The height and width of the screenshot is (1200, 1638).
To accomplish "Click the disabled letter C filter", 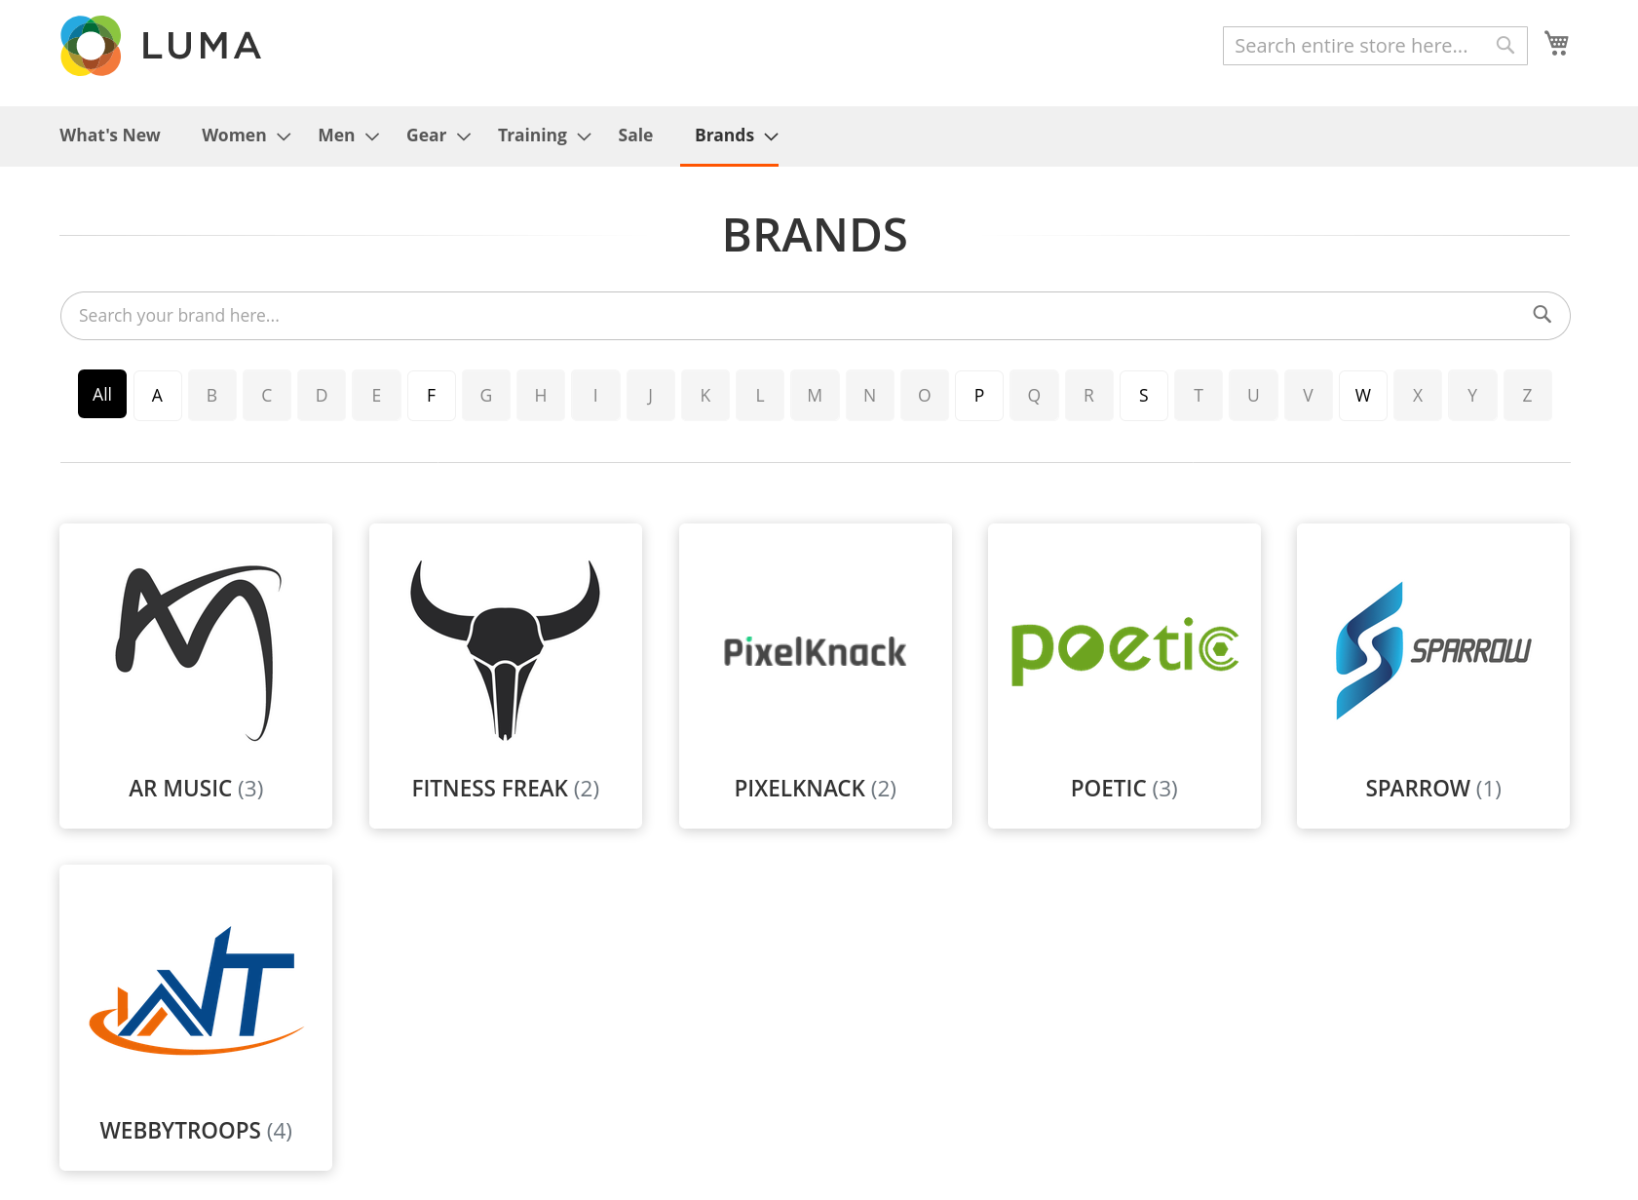I will (267, 395).
